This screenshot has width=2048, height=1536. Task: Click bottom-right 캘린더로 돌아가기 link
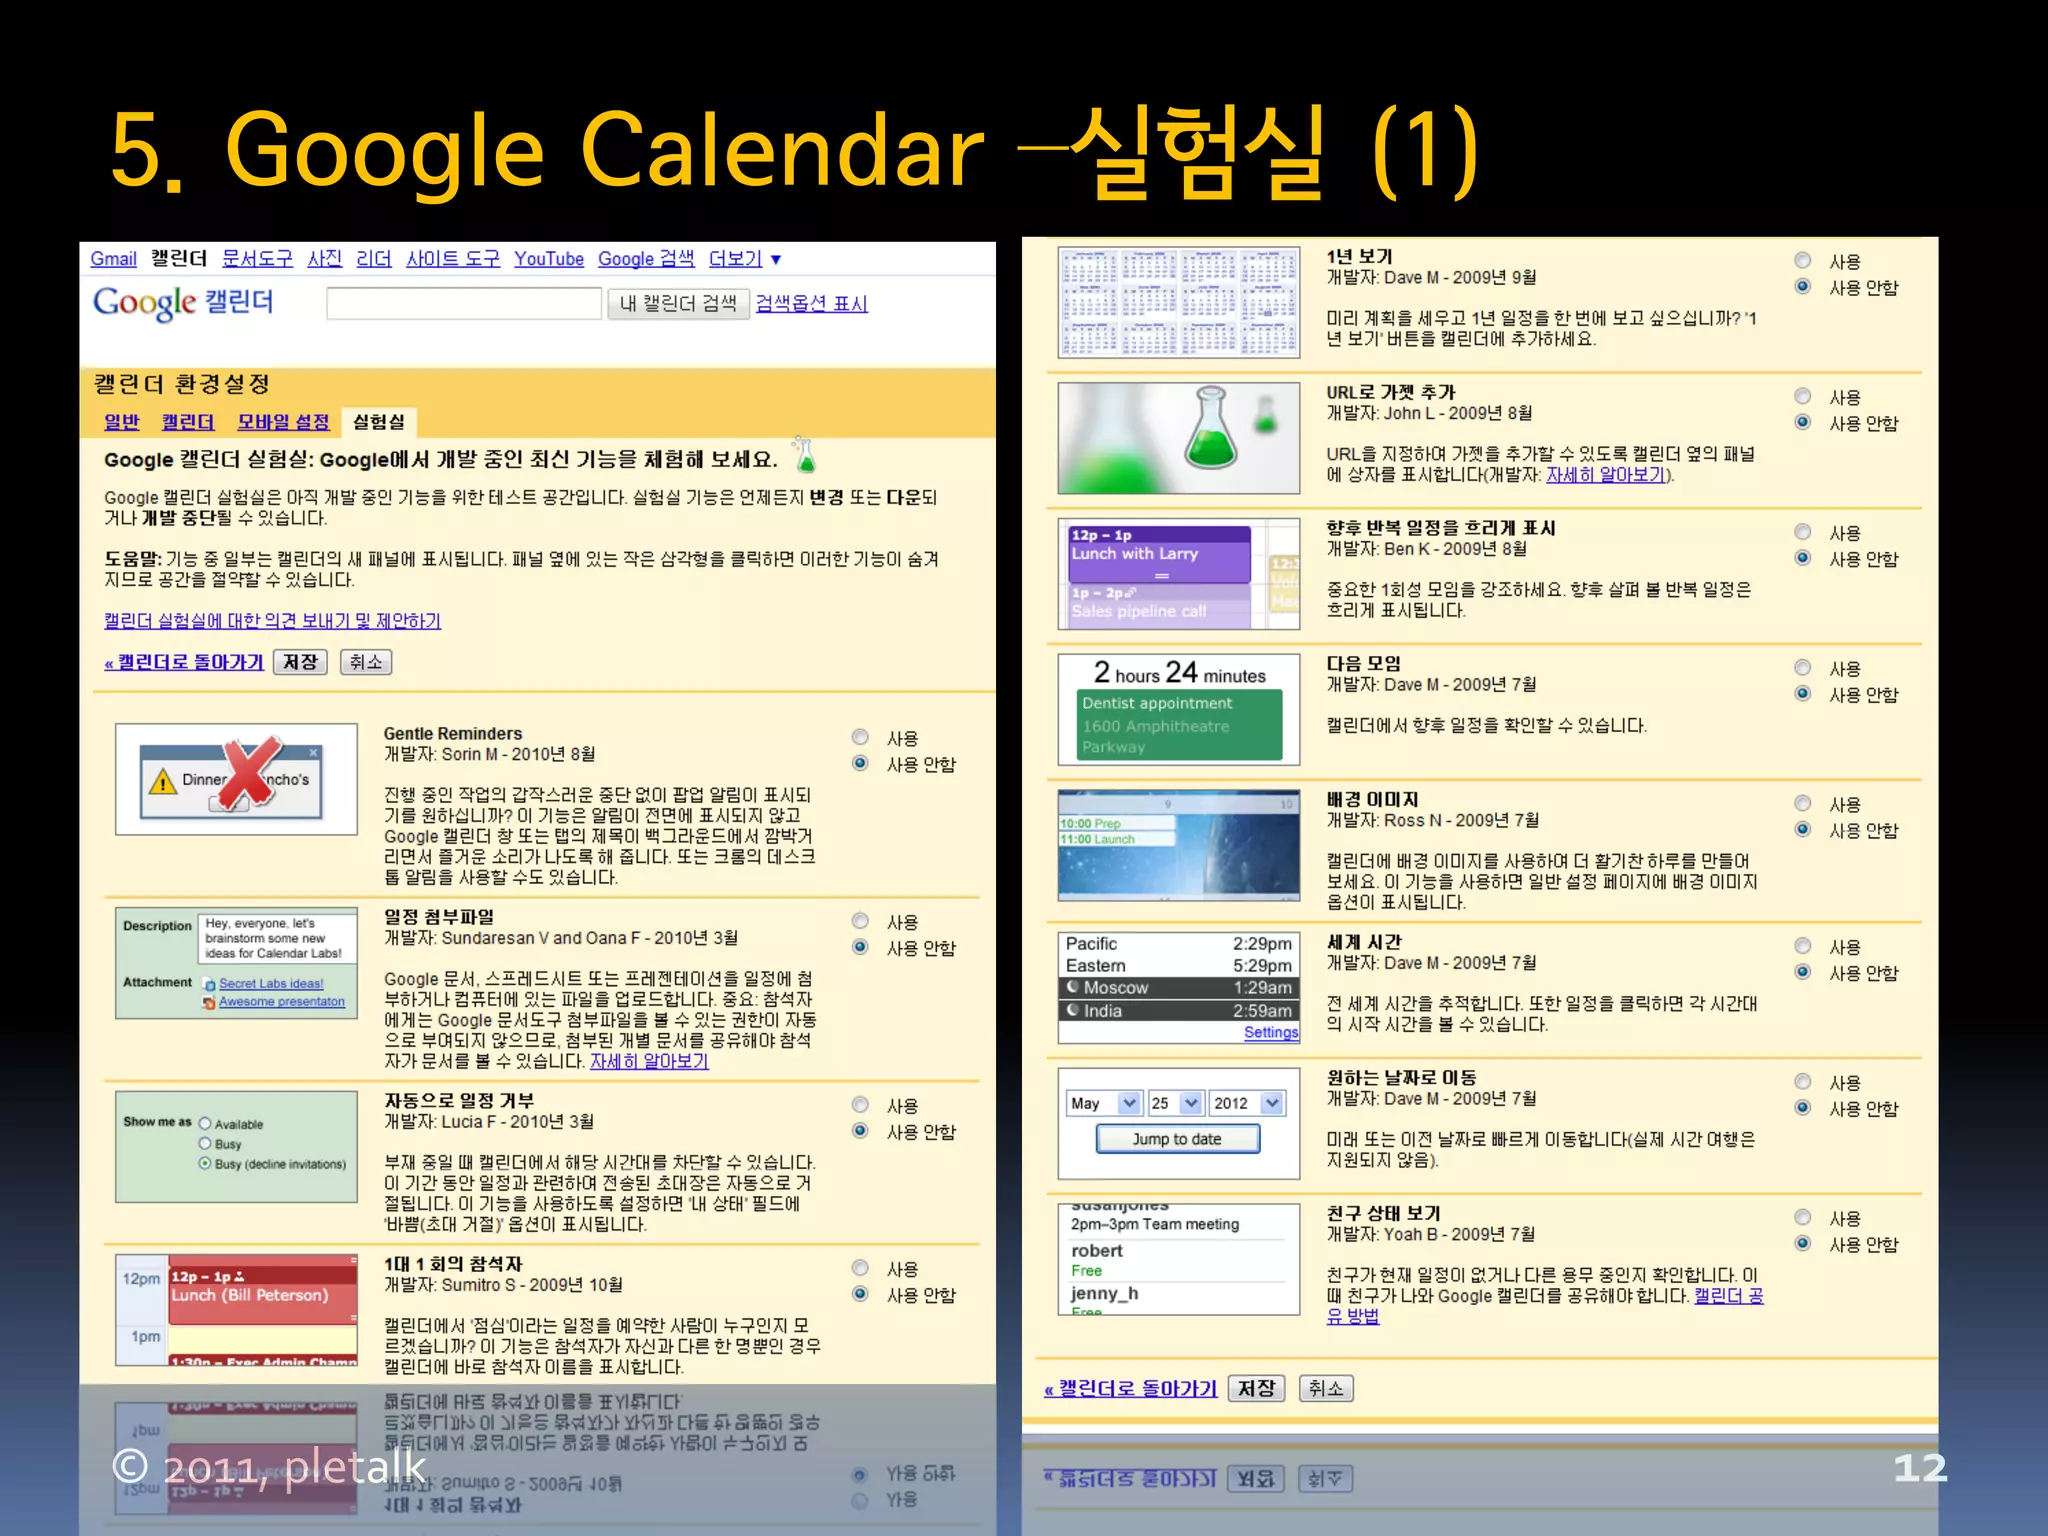pyautogui.click(x=1131, y=1389)
